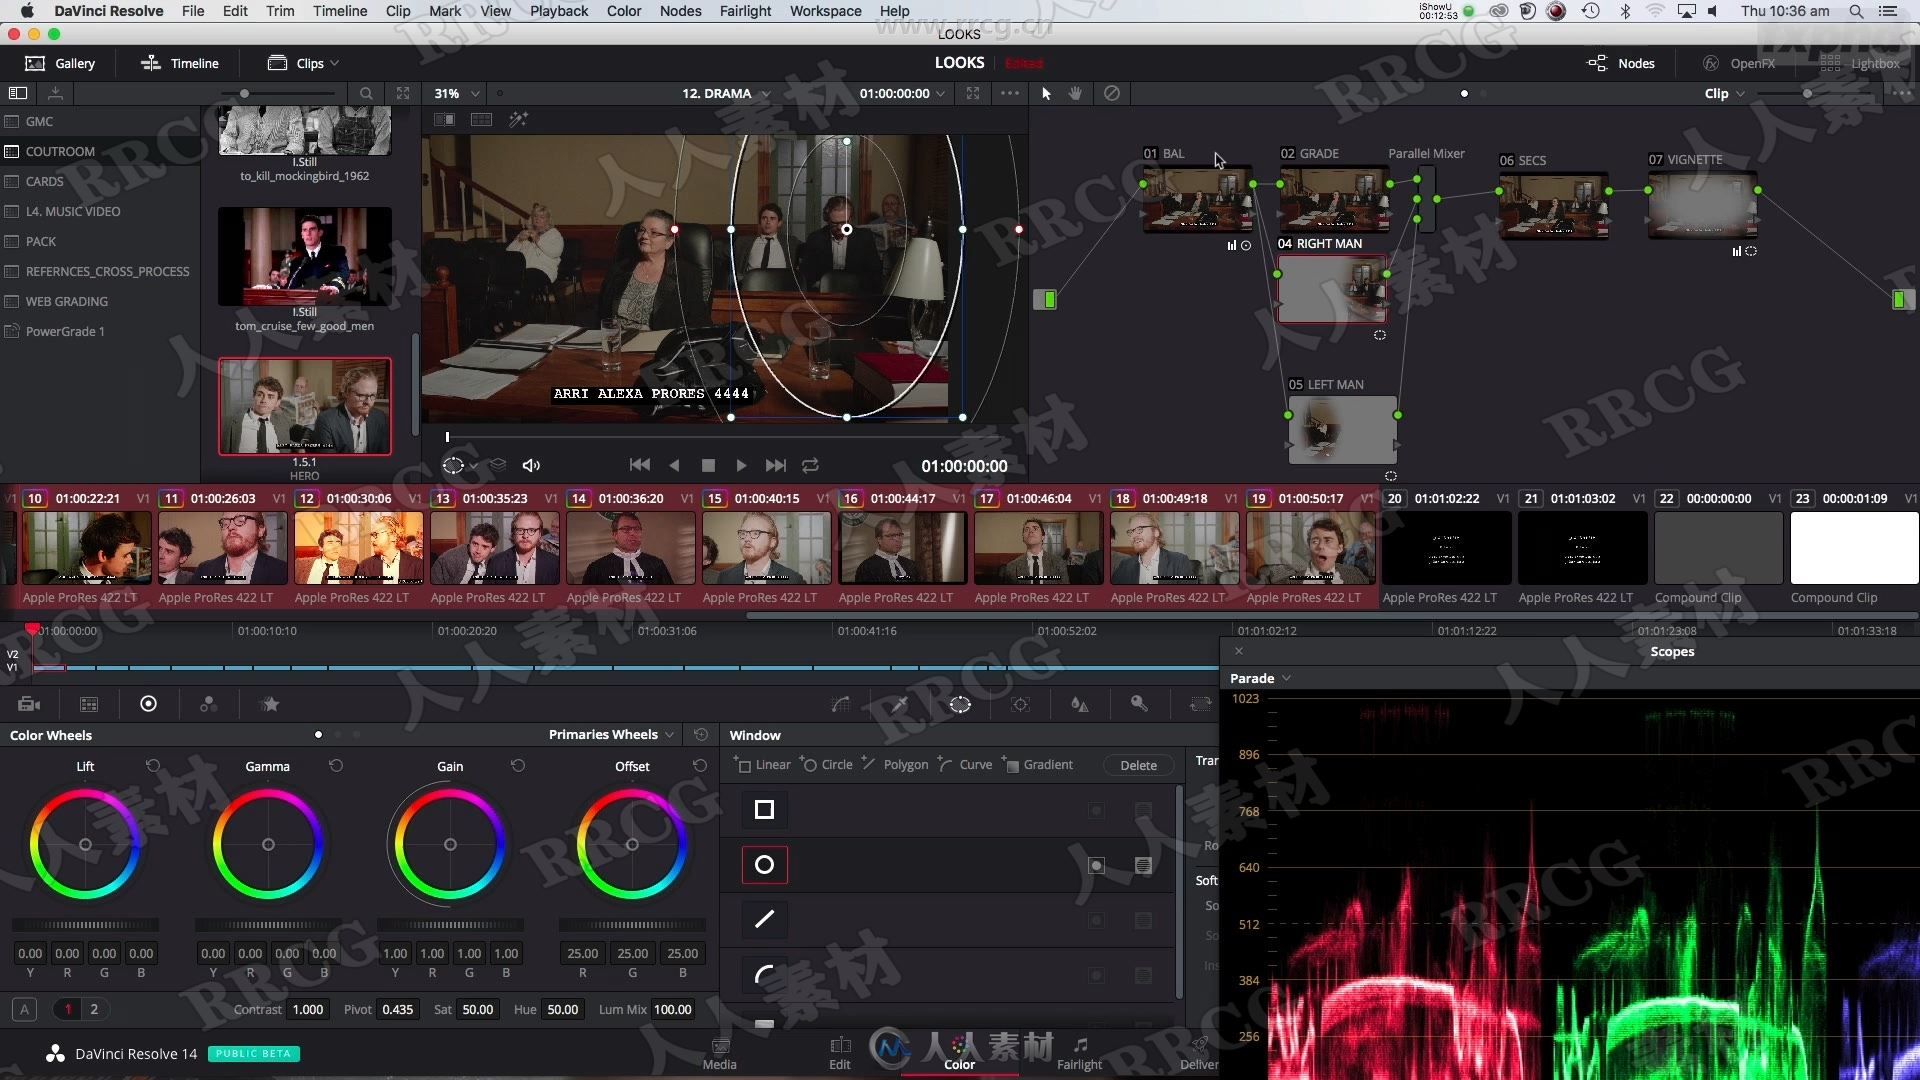Click the gallery search magnifier icon
This screenshot has height=1080, width=1920.
(x=366, y=93)
